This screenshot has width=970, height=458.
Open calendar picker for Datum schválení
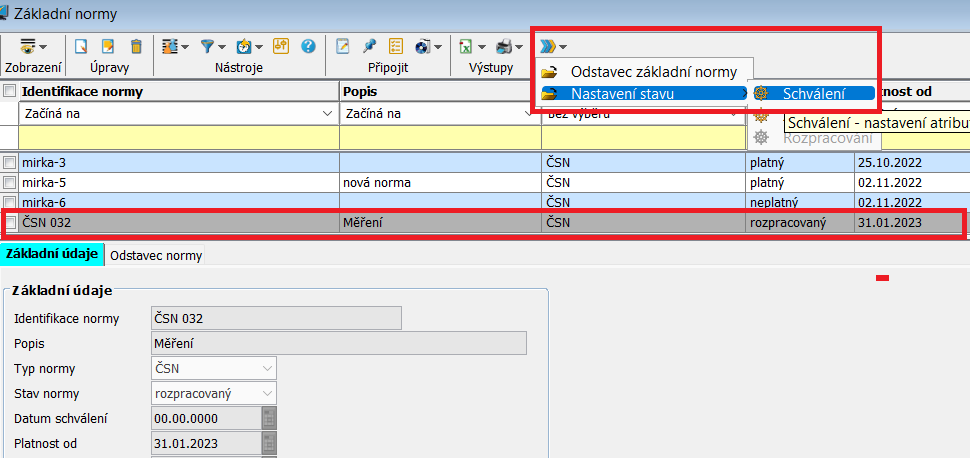click(268, 418)
